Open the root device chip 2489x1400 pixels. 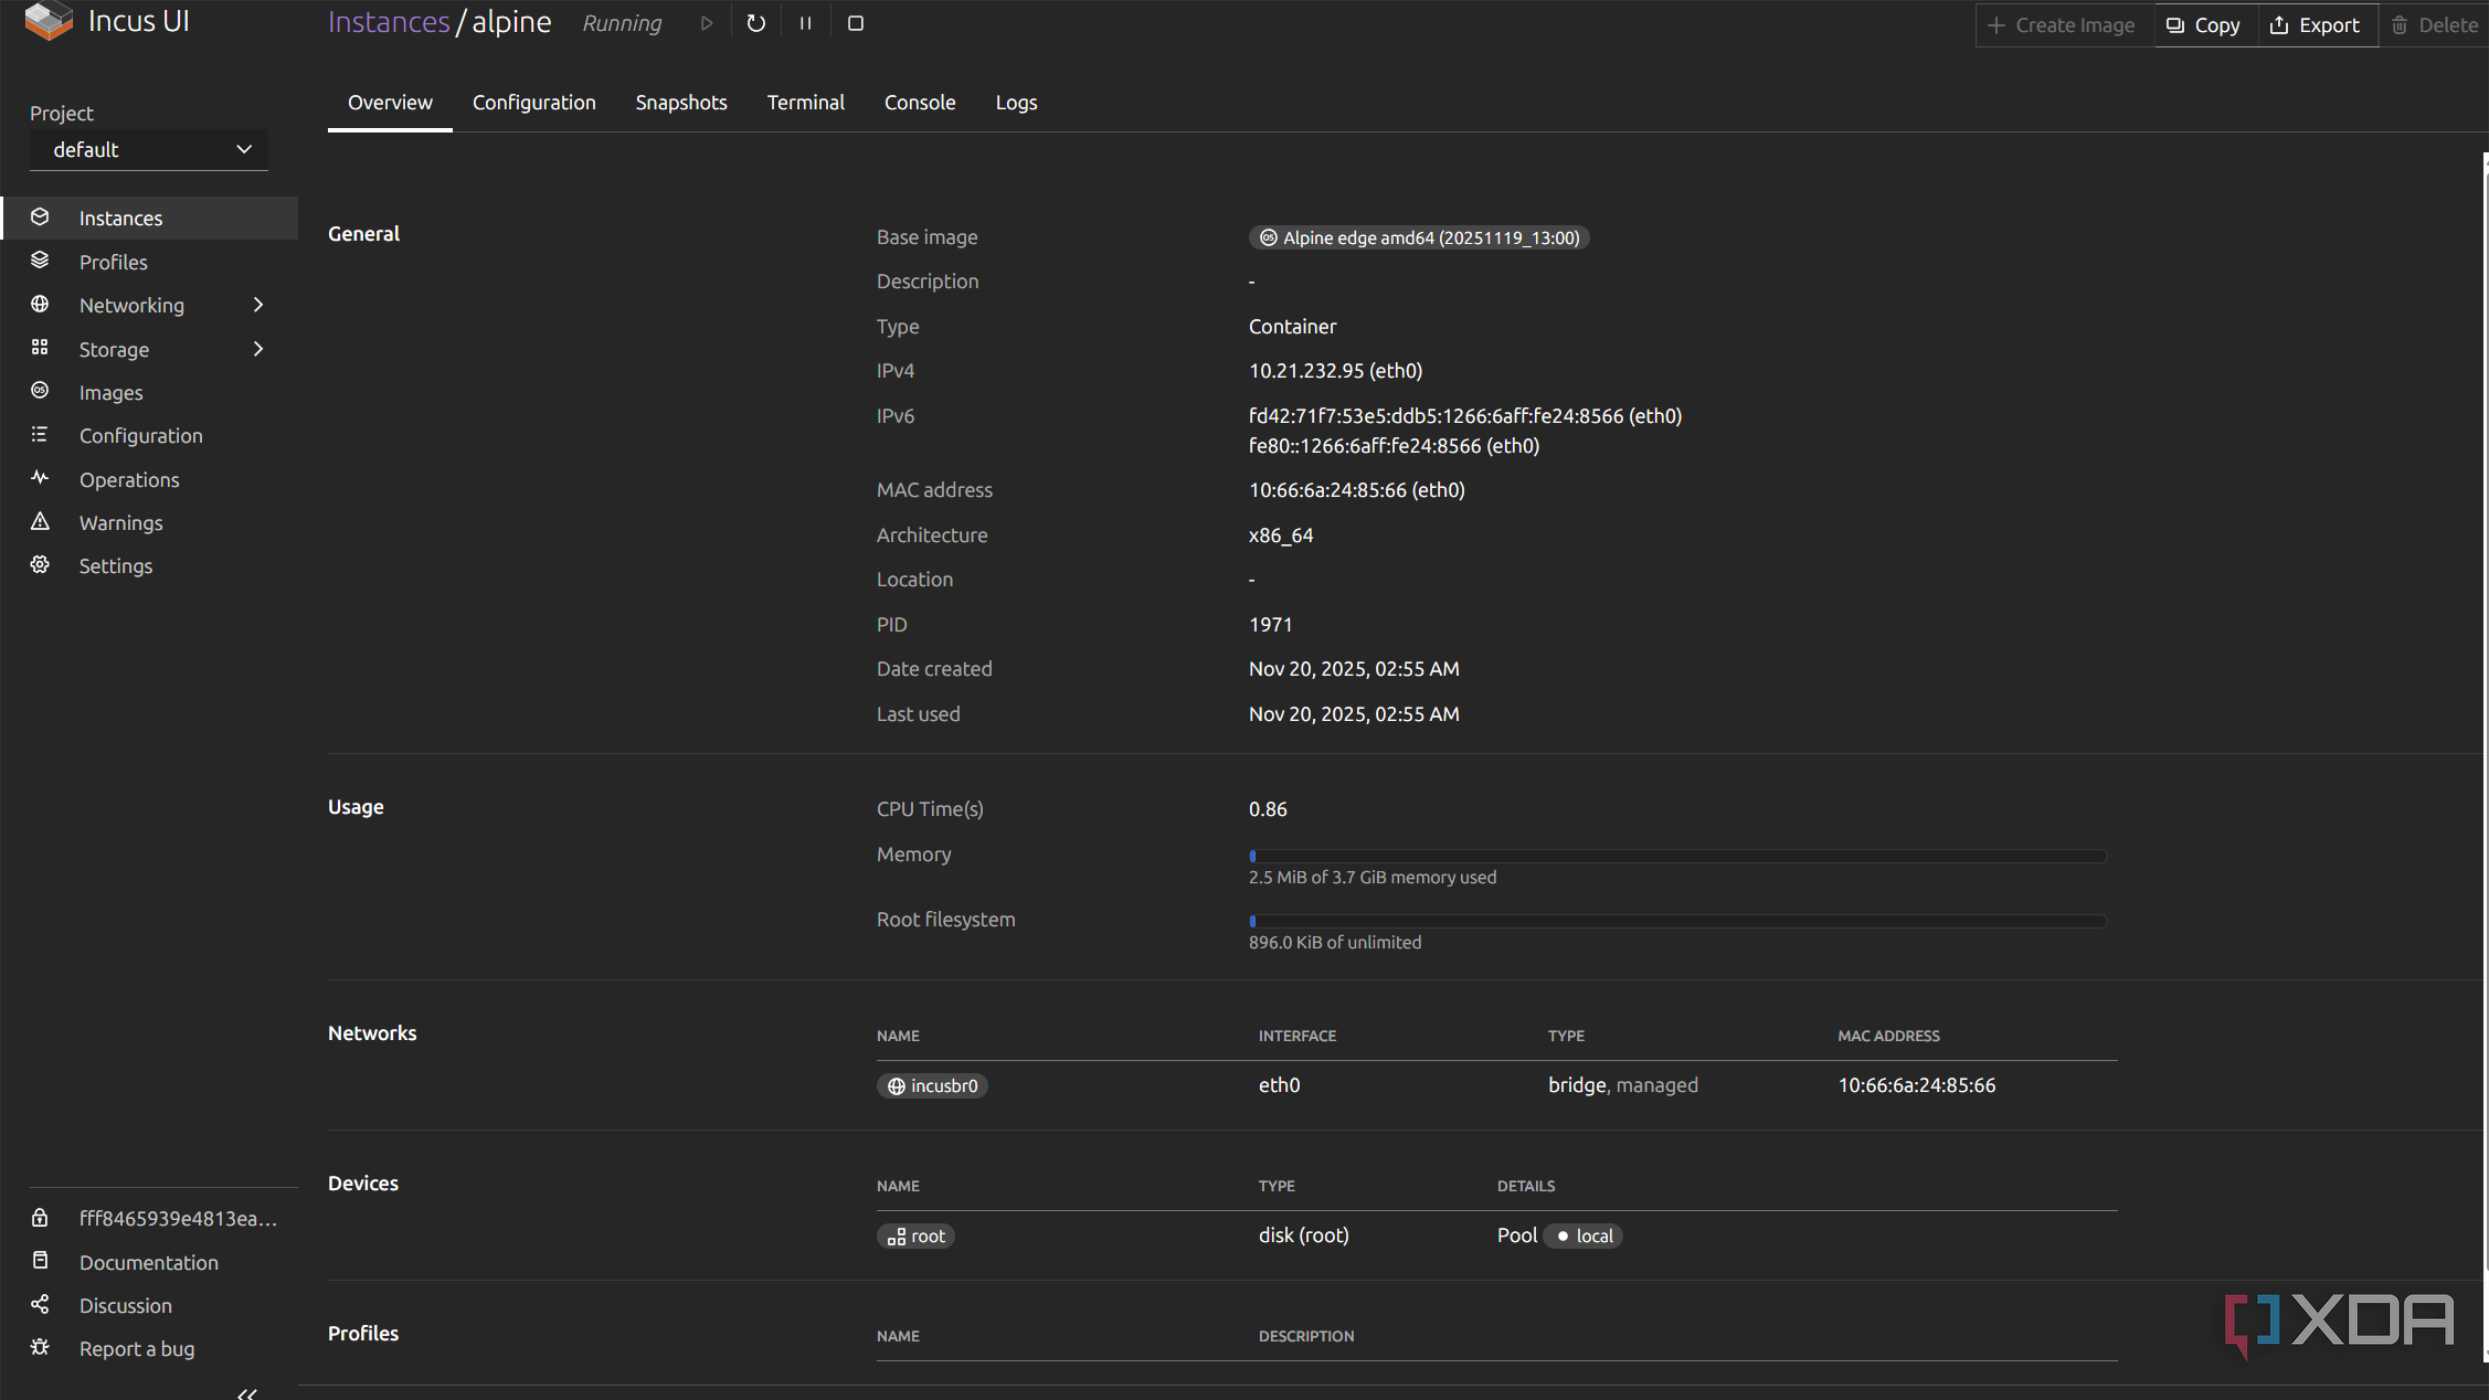tap(916, 1237)
